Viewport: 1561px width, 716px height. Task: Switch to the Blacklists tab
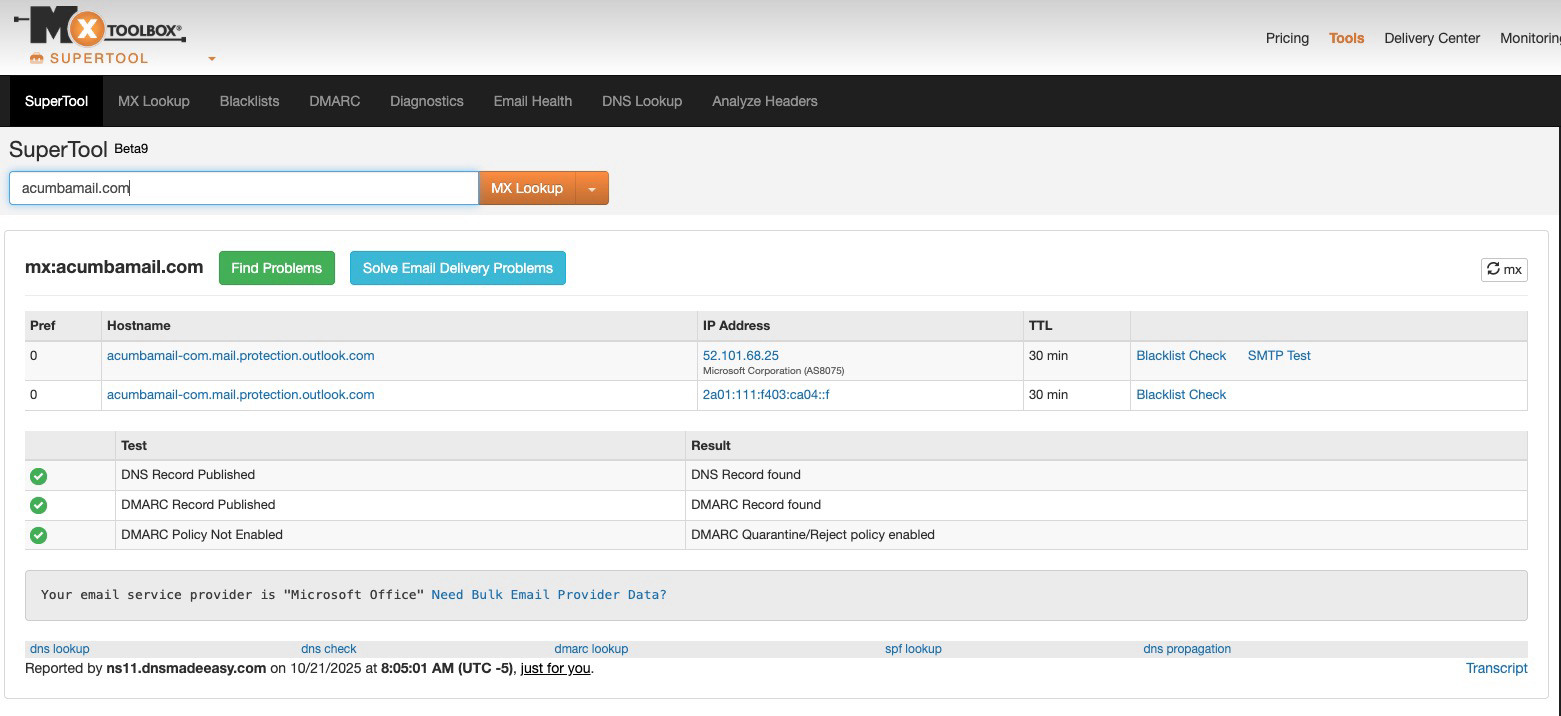(249, 101)
